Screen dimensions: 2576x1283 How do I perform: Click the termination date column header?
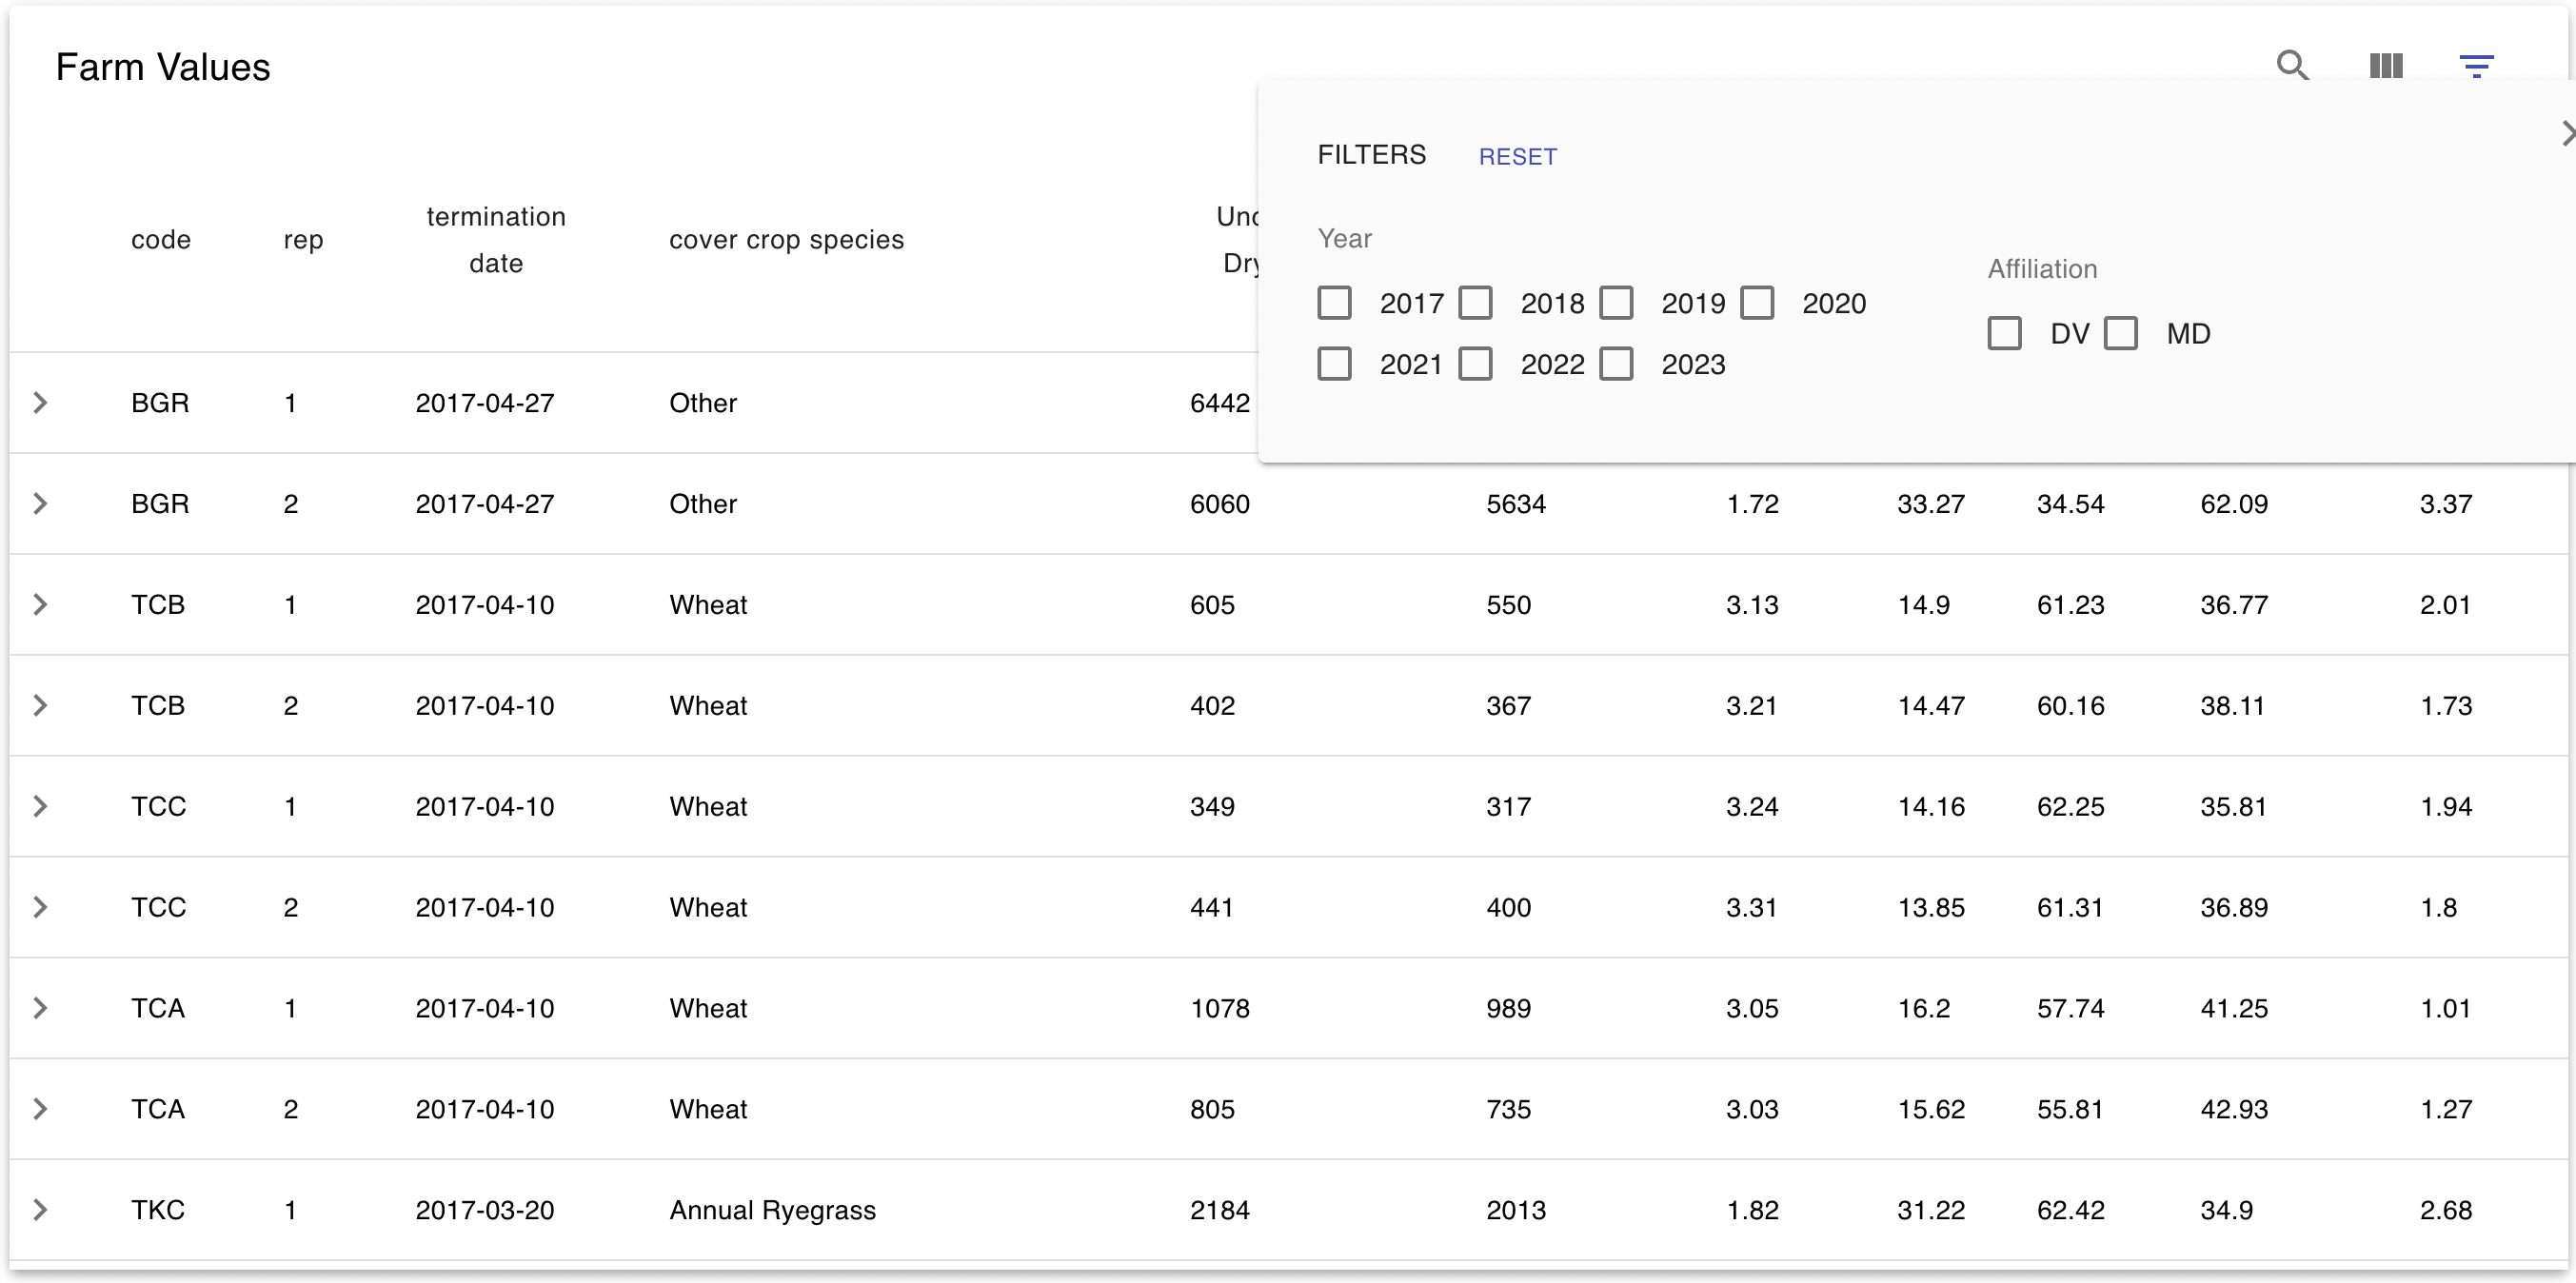tap(495, 240)
